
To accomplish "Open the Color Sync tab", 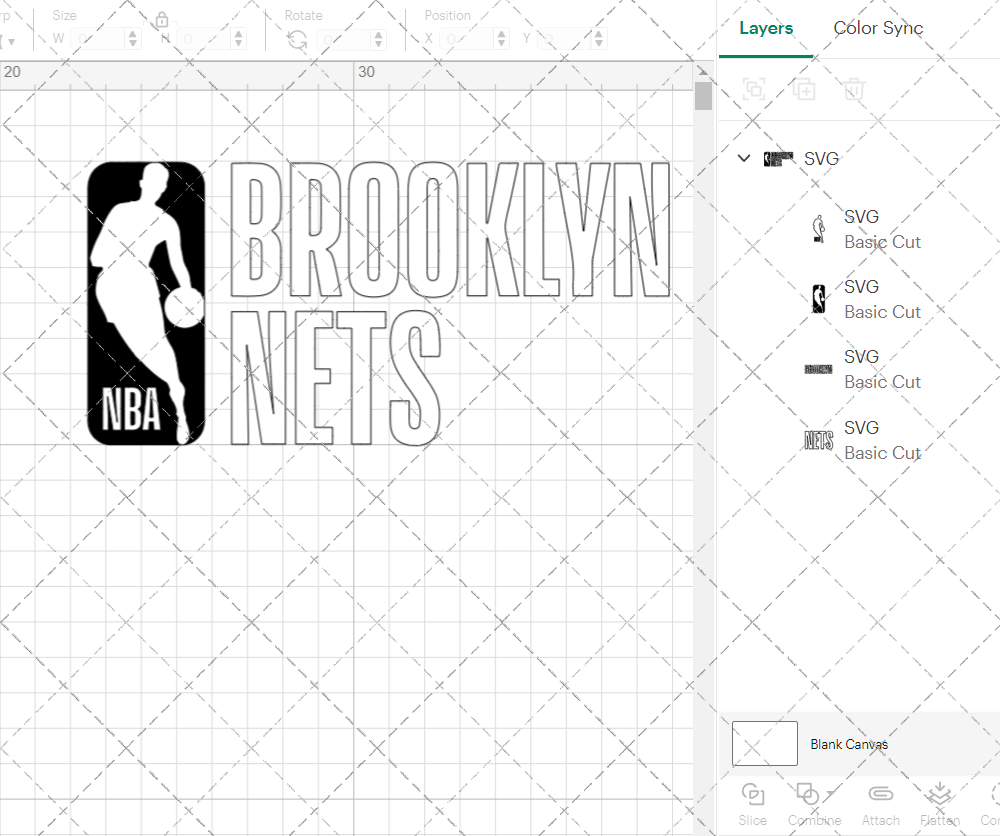I will click(x=878, y=28).
